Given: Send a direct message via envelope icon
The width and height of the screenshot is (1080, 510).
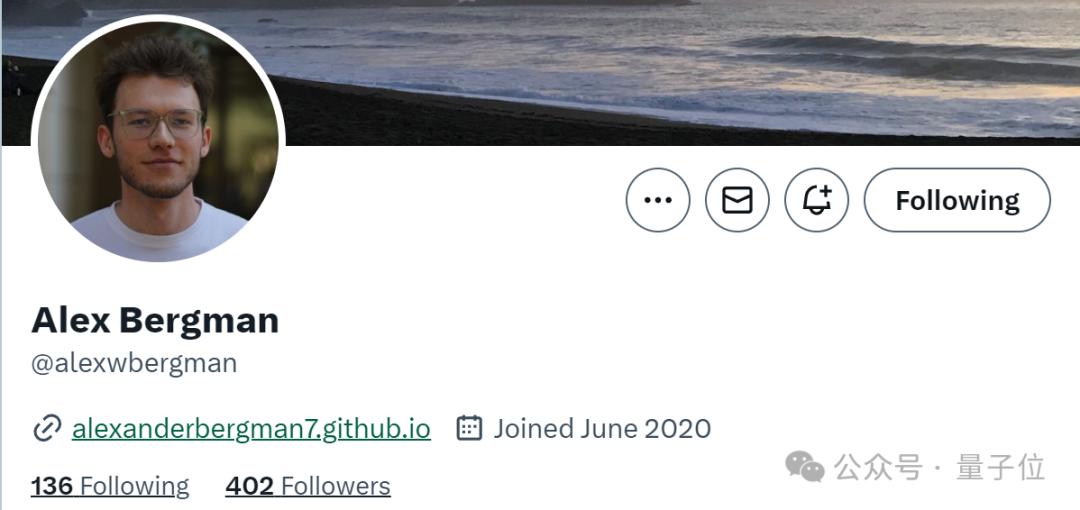Looking at the screenshot, I should [737, 200].
